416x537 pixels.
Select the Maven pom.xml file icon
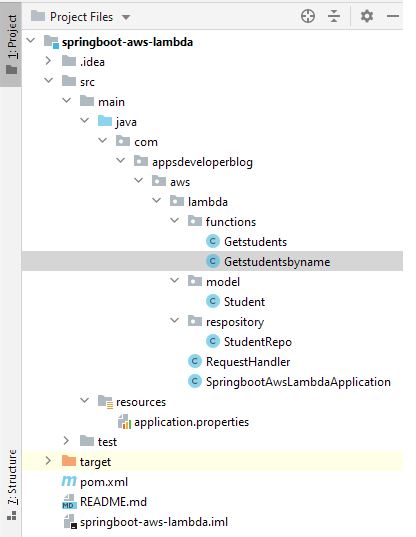(69, 481)
